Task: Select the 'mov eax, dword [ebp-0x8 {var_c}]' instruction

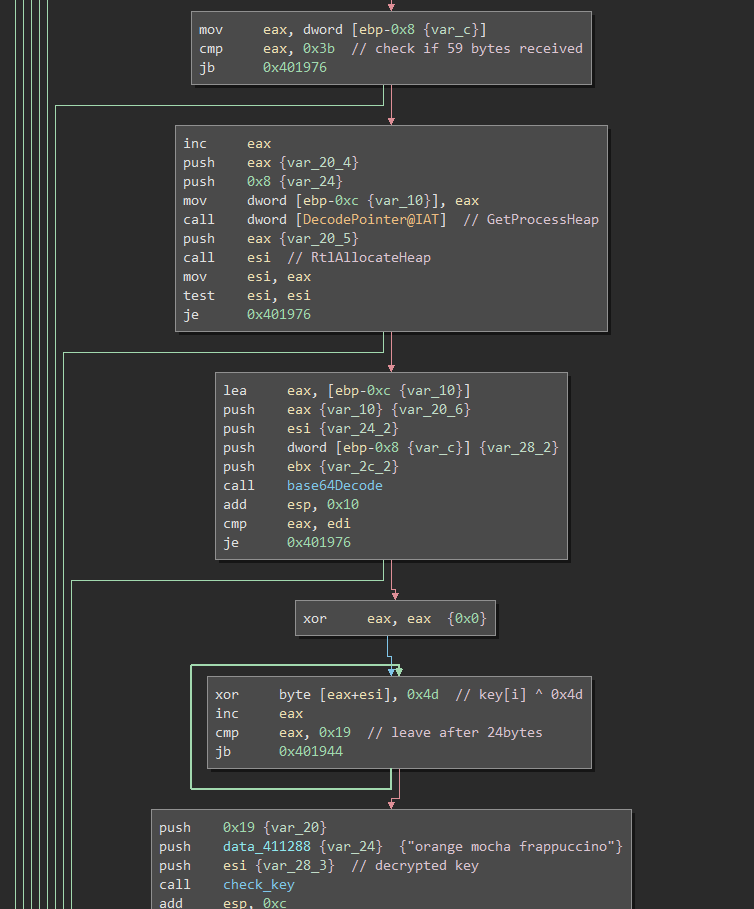Action: (x=343, y=30)
